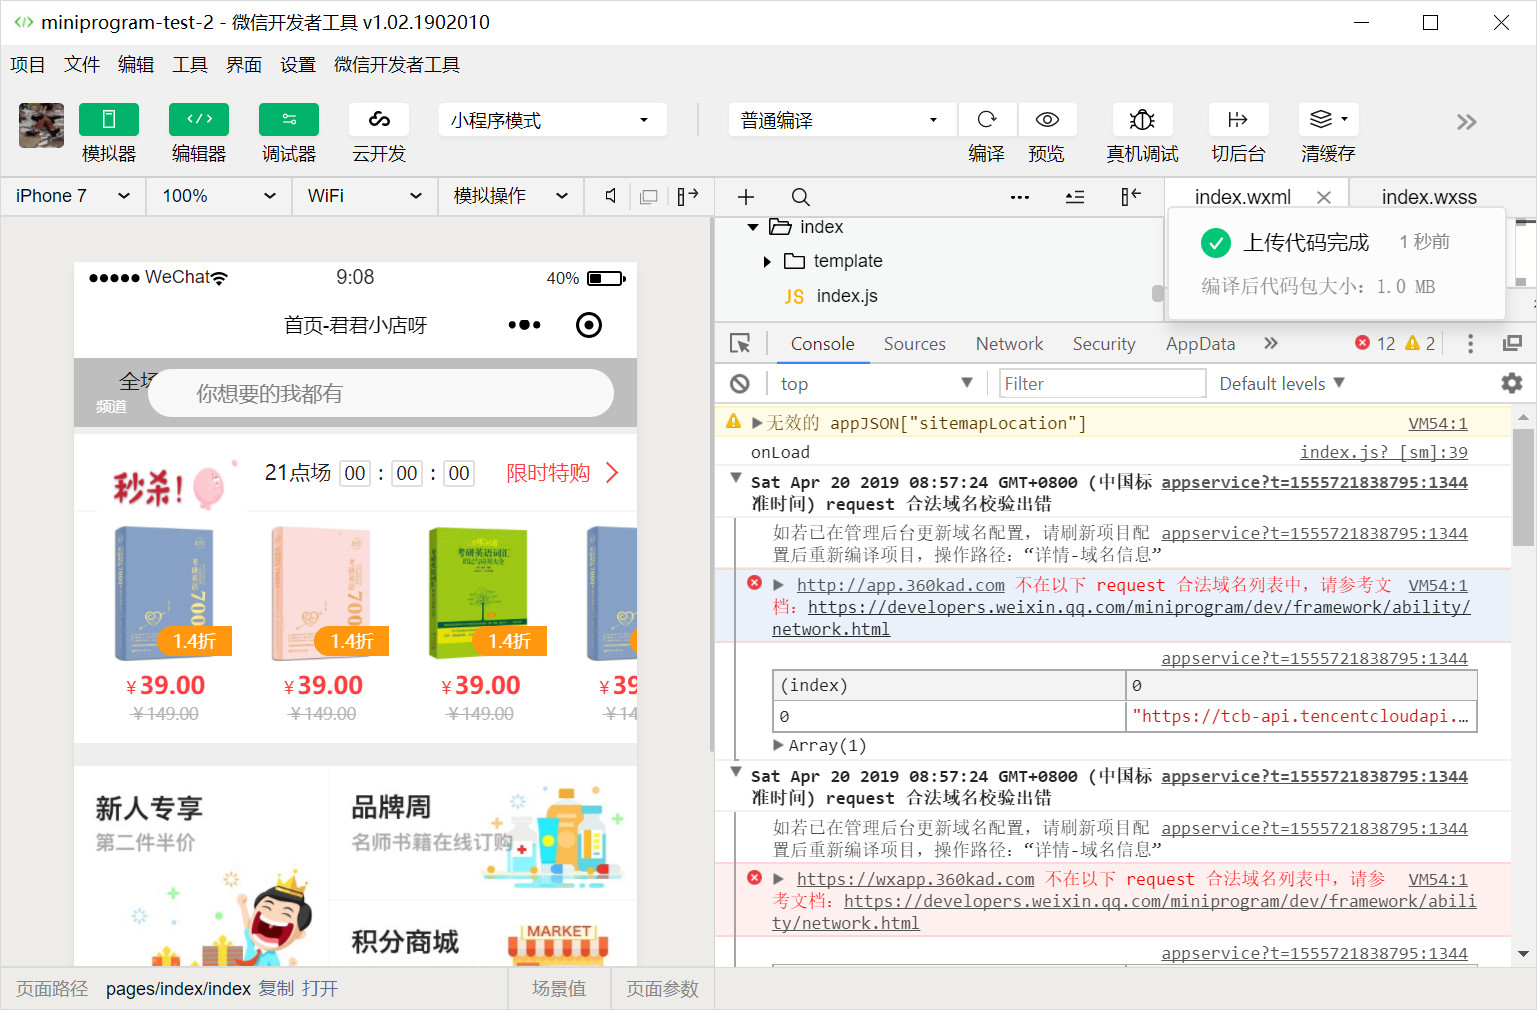Click the preview eye icon
The width and height of the screenshot is (1537, 1010).
click(x=1047, y=120)
